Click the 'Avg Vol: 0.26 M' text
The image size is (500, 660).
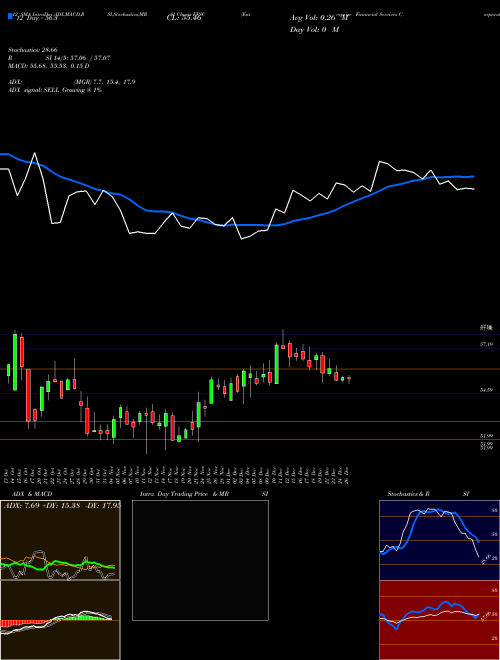coord(320,18)
